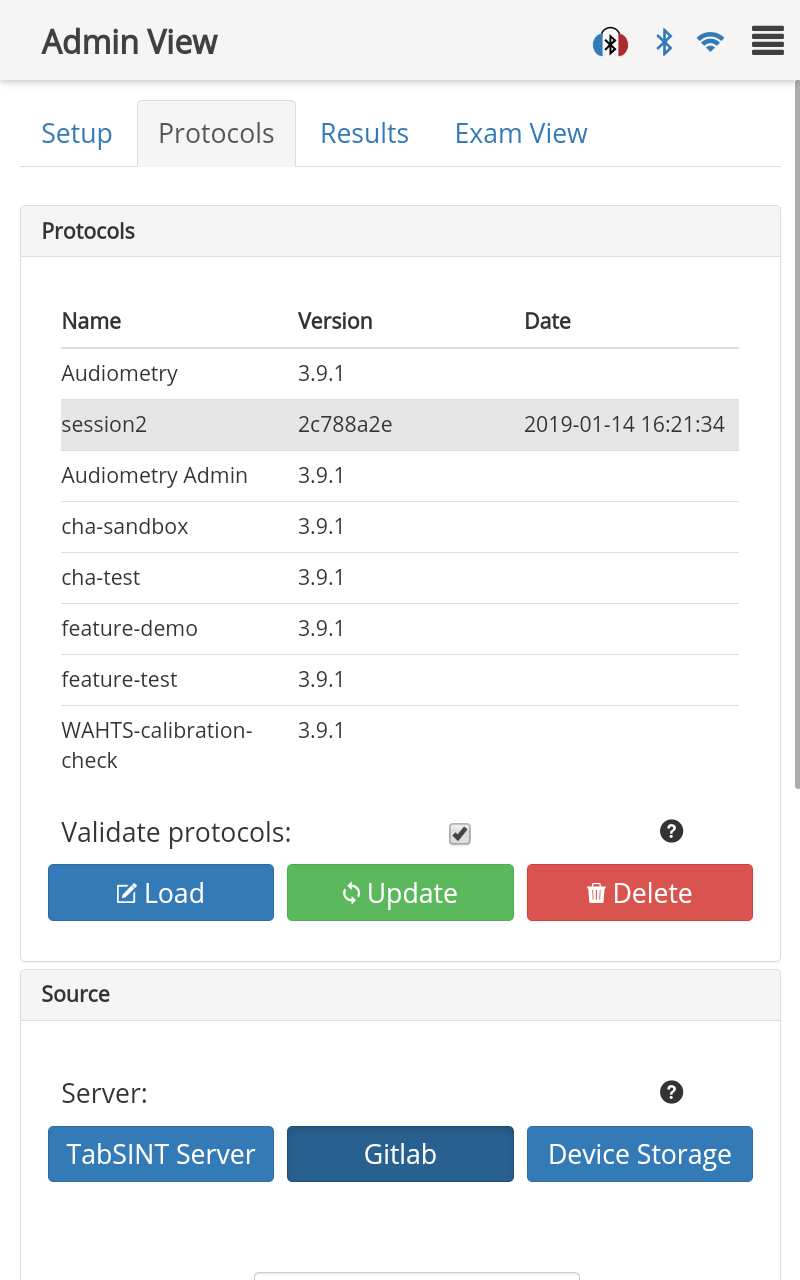Click the green Update button
The image size is (800, 1280).
click(x=400, y=892)
